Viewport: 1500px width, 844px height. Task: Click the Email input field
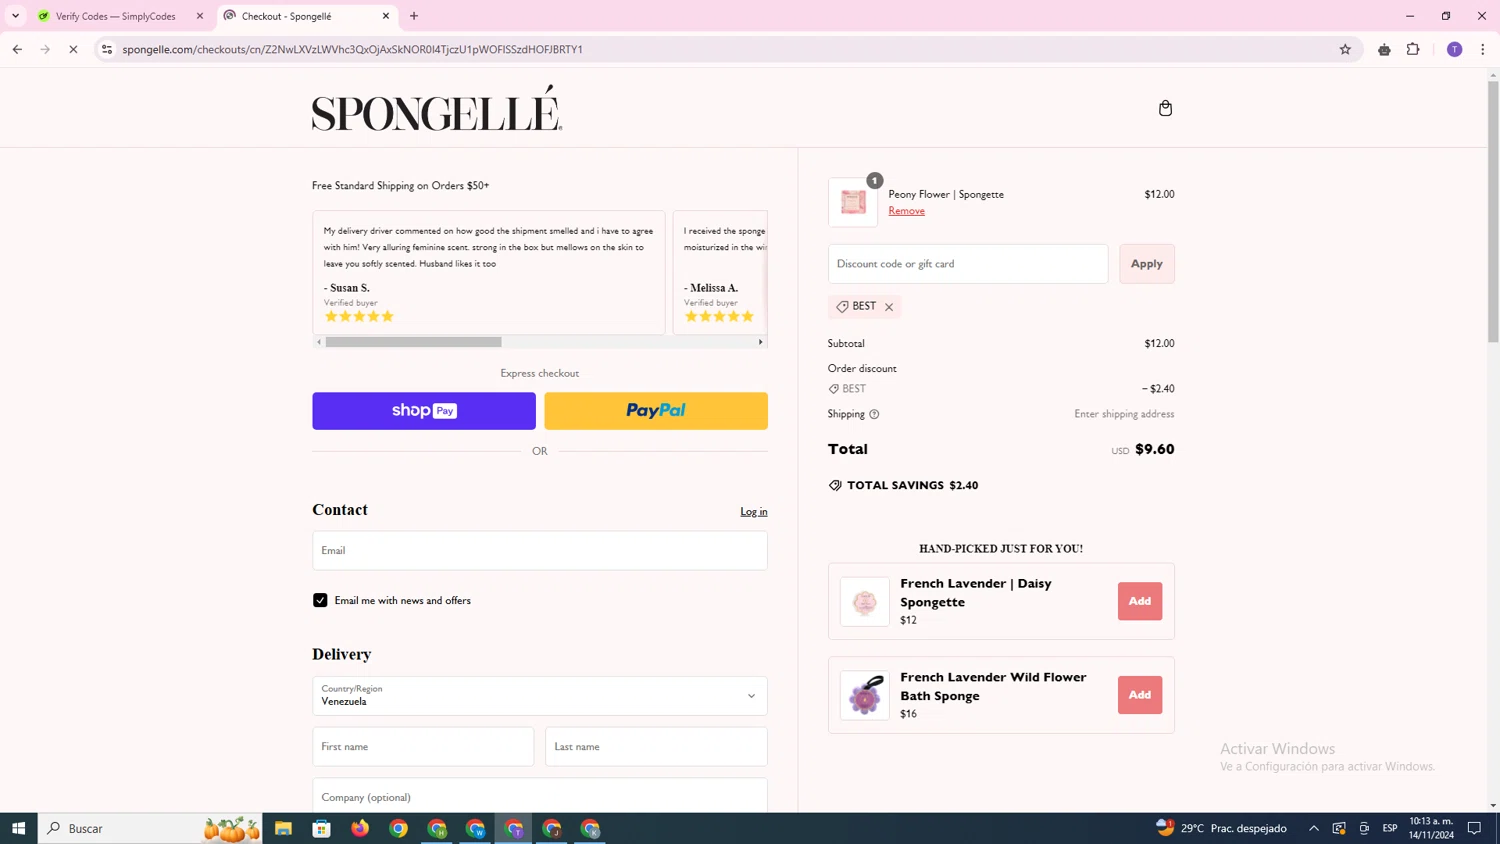pyautogui.click(x=540, y=550)
